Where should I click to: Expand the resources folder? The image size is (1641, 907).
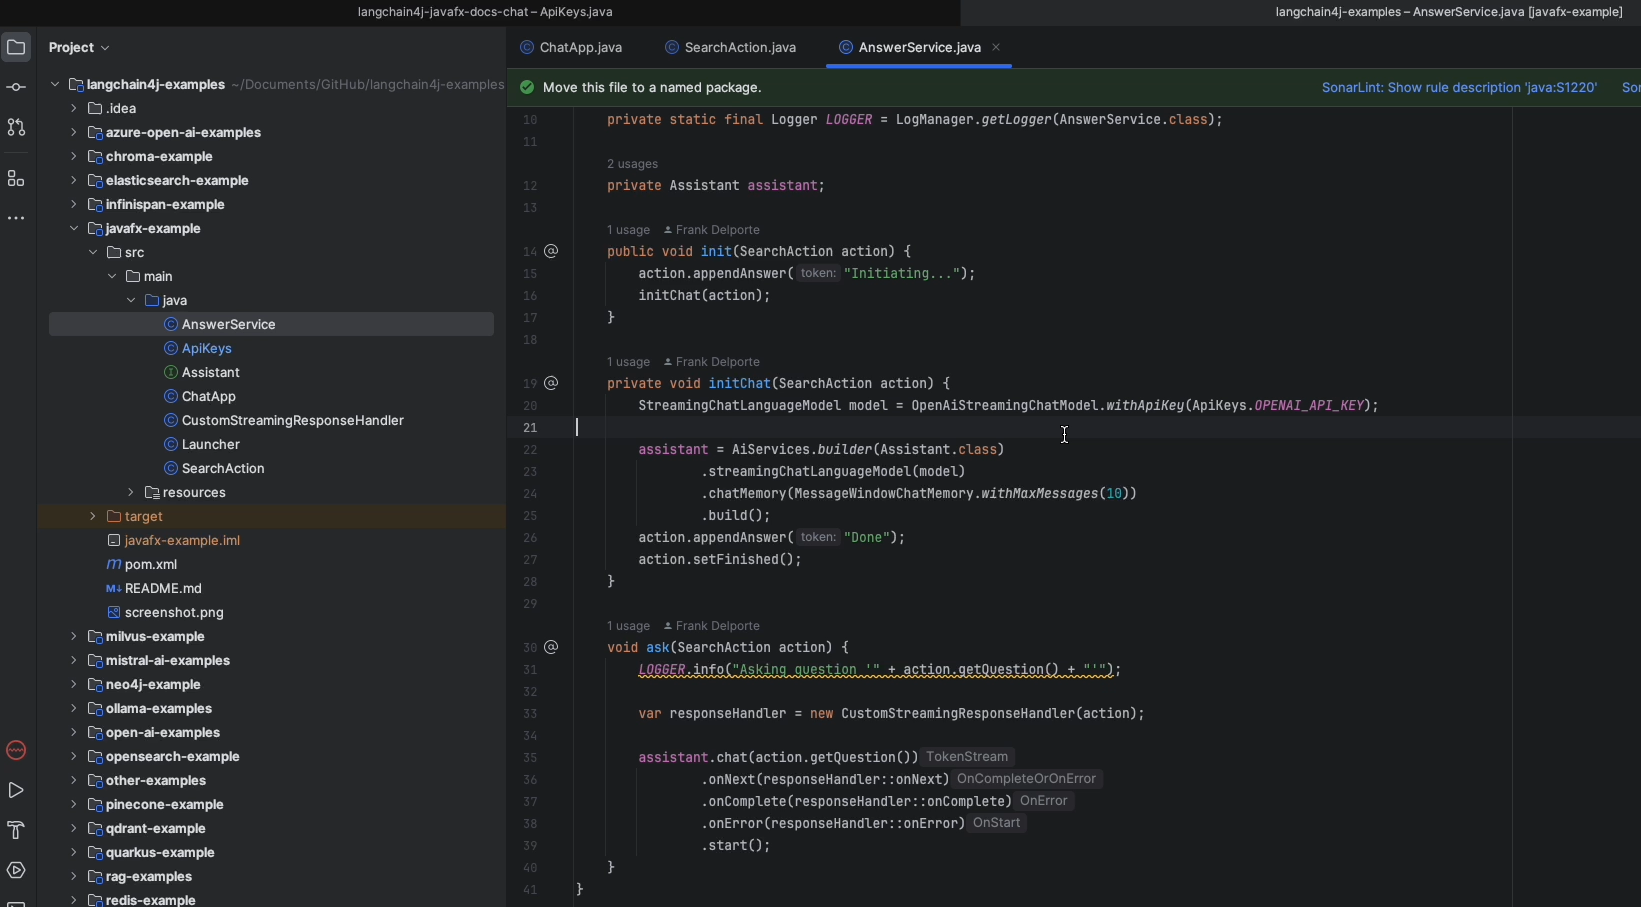(131, 492)
